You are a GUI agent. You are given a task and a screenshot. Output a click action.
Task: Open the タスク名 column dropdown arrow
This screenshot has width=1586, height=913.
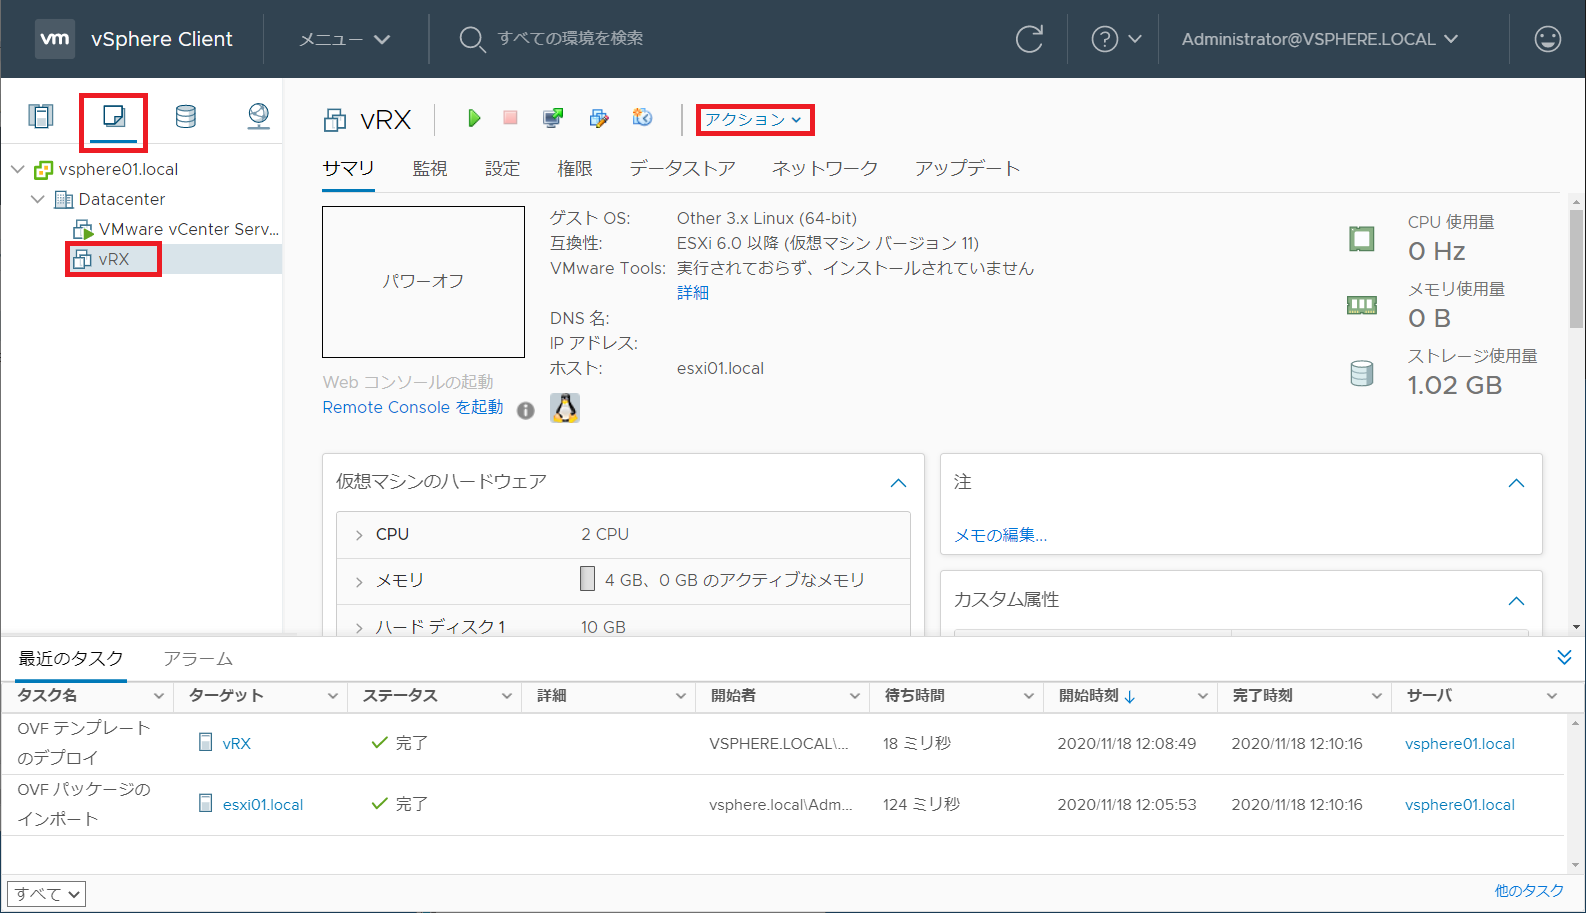coord(158,696)
